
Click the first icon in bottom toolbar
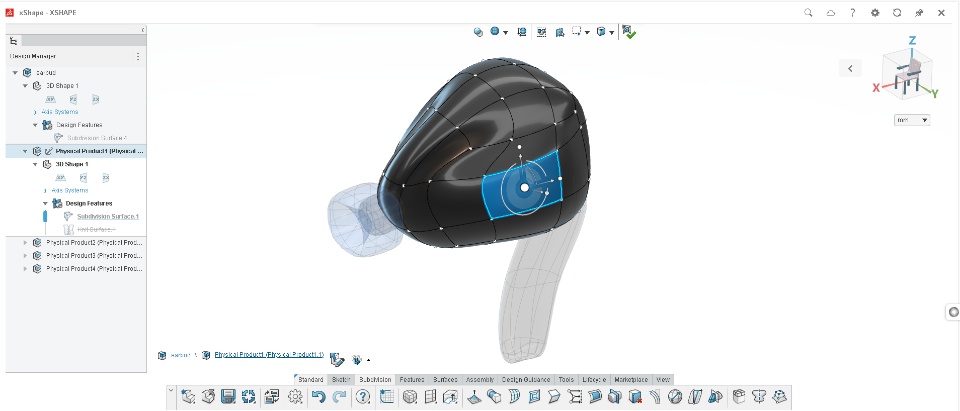click(x=188, y=397)
